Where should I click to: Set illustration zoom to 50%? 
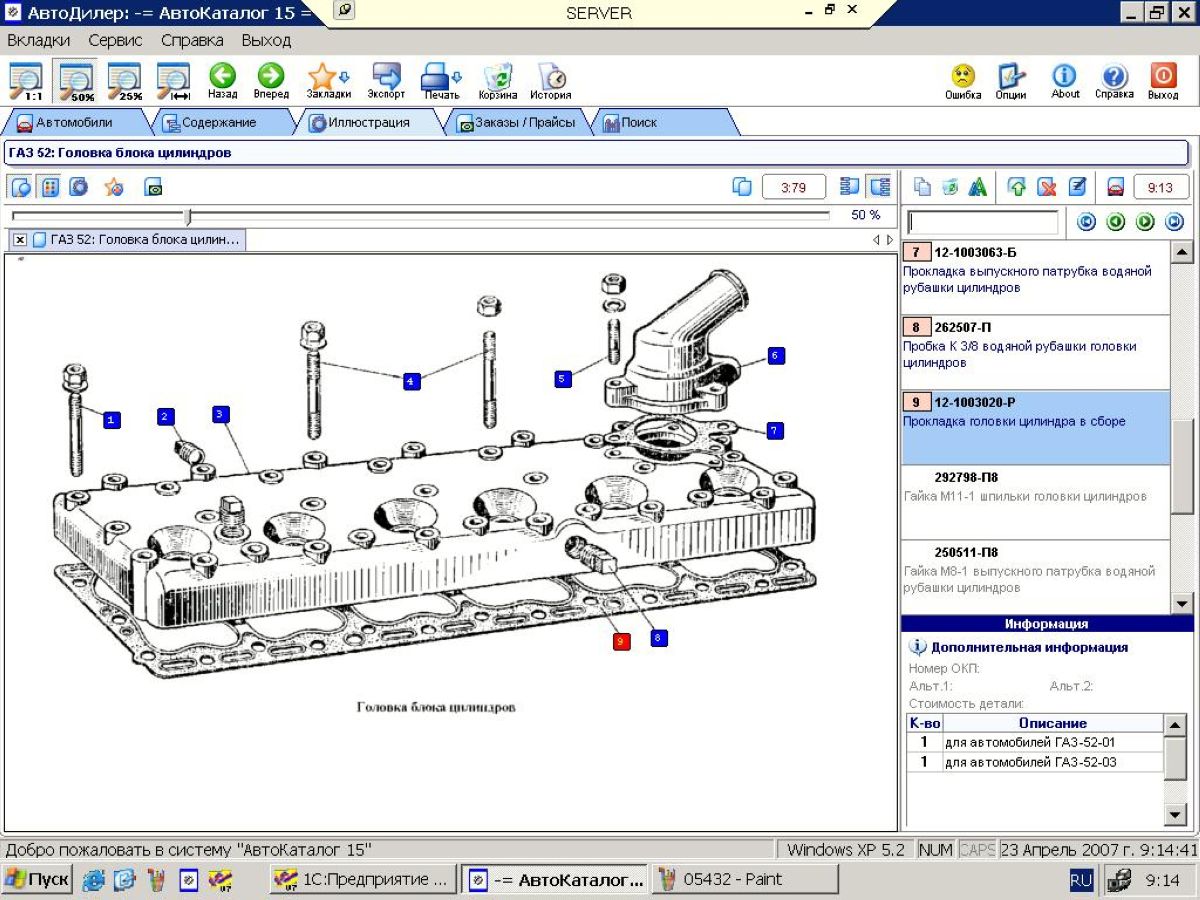(x=76, y=81)
